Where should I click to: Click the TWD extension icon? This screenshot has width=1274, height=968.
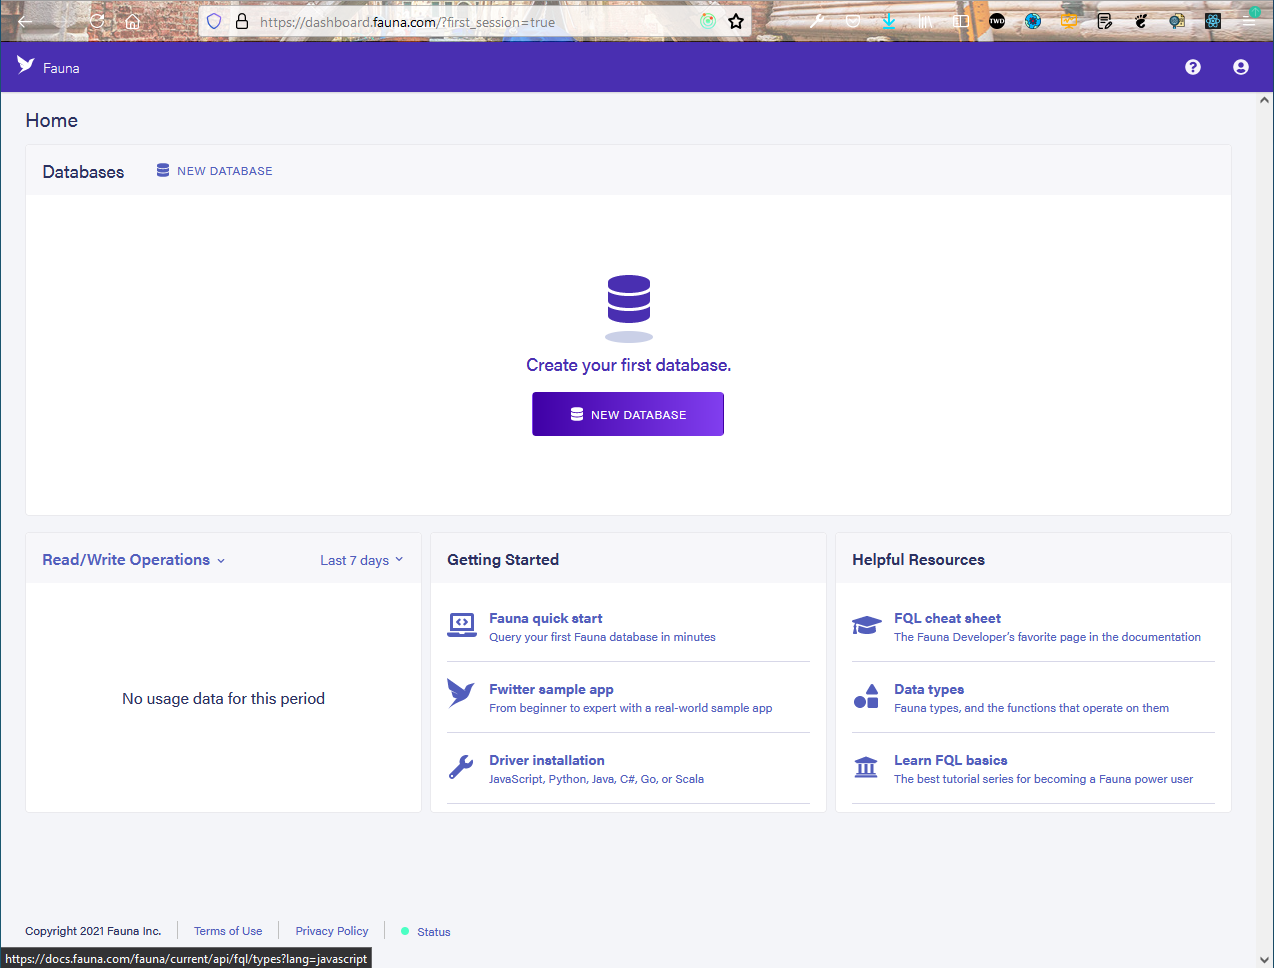[x=997, y=21]
